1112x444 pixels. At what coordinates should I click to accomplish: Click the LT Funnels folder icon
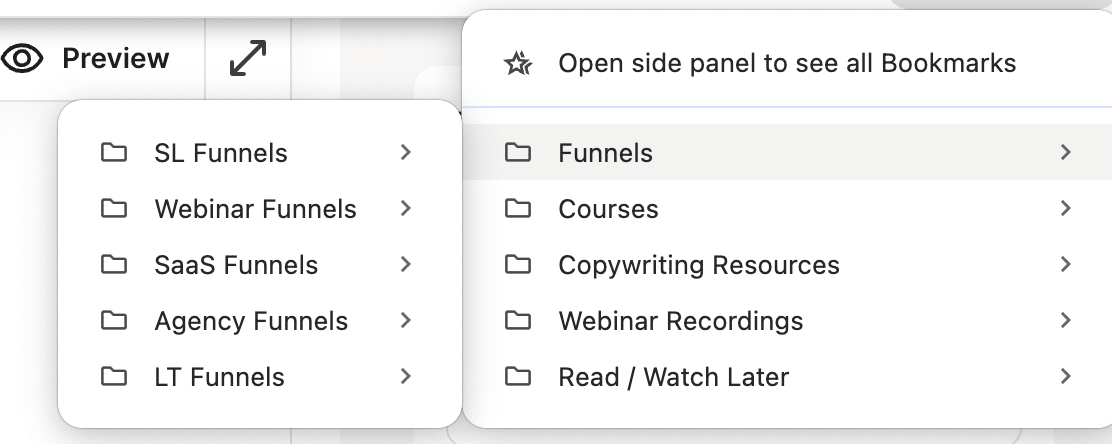click(114, 377)
